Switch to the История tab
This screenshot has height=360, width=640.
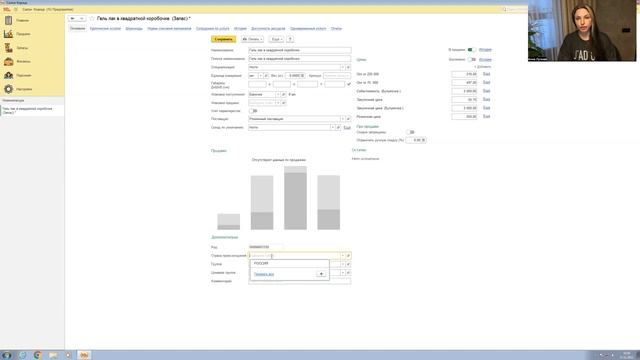pyautogui.click(x=240, y=29)
